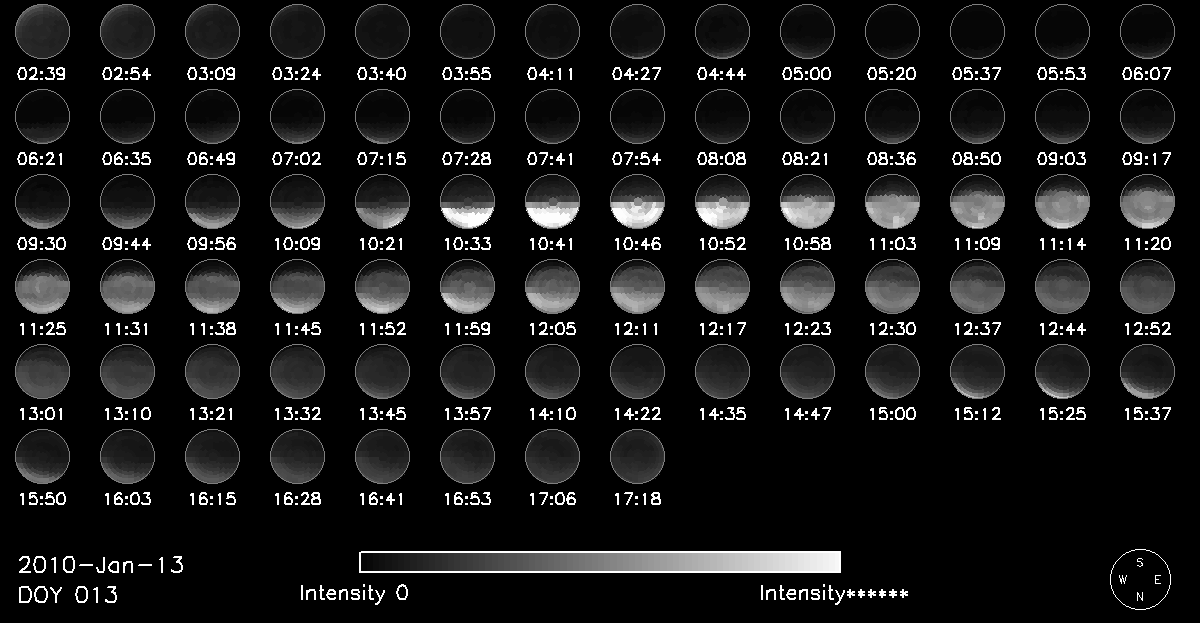Image resolution: width=1200 pixels, height=623 pixels.
Task: Pick the 10:46 disk image
Action: pyautogui.click(x=637, y=201)
